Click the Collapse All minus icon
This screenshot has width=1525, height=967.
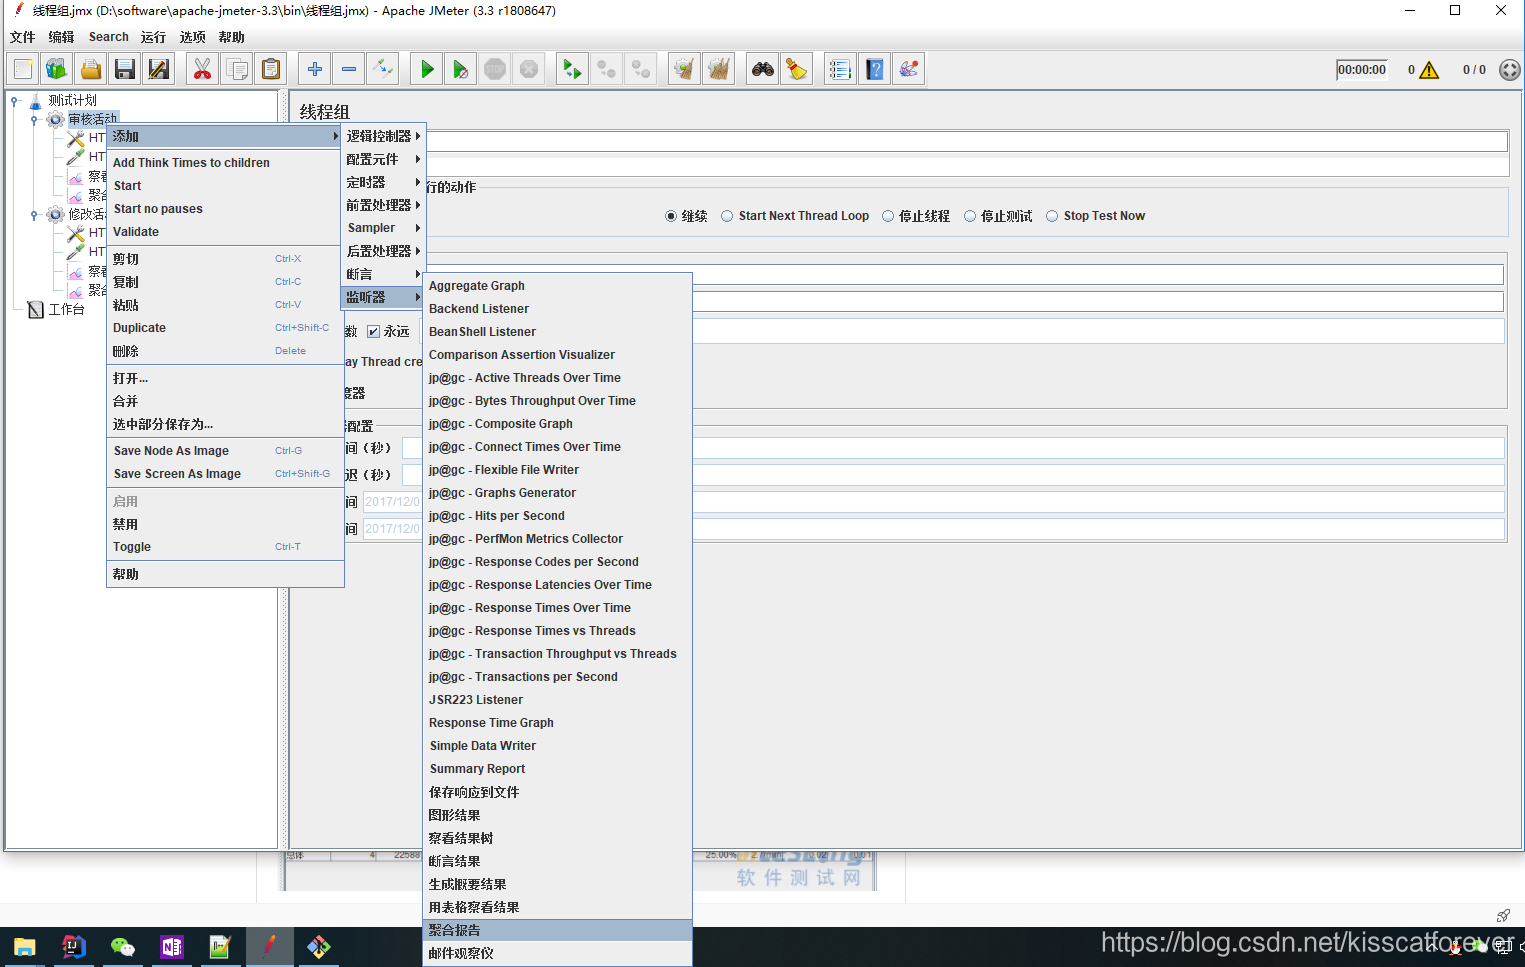[x=348, y=69]
